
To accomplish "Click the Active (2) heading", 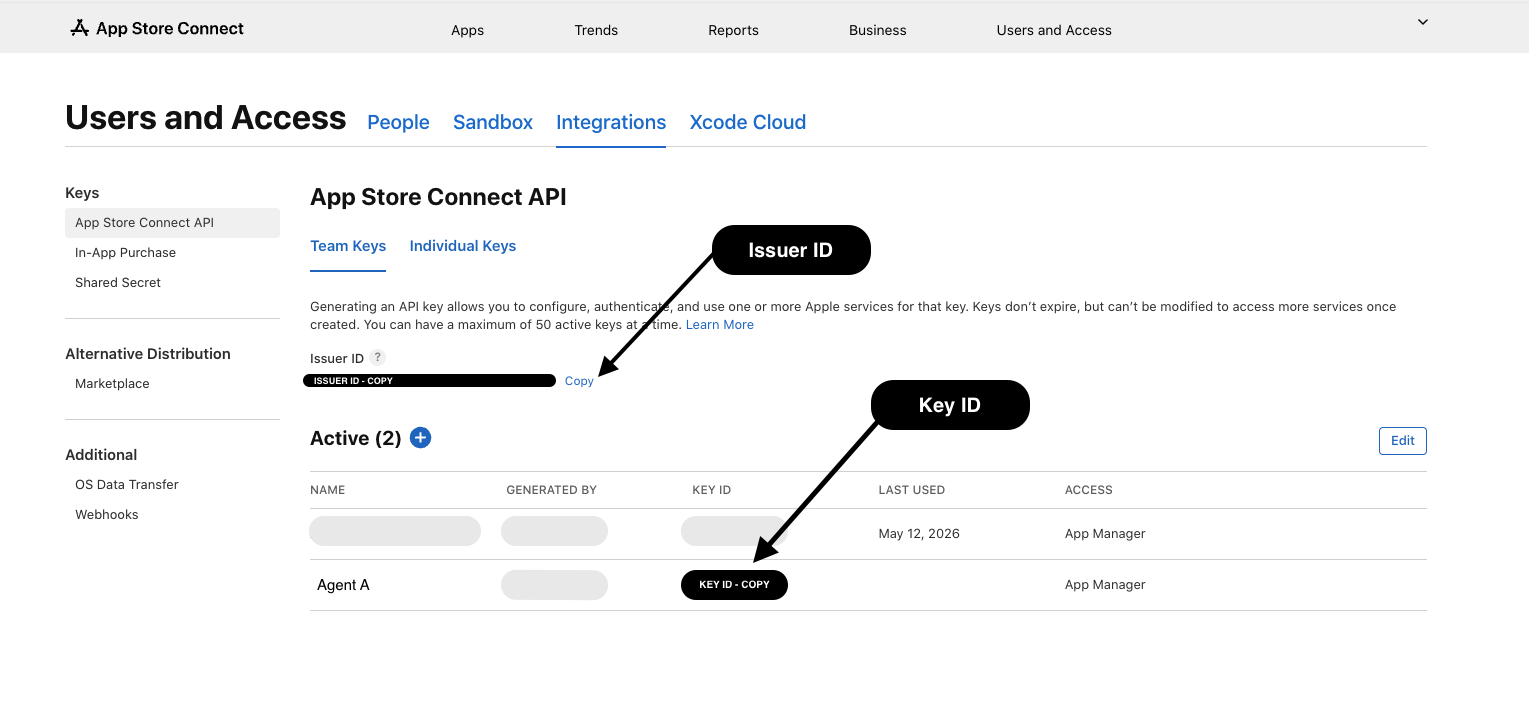I will click(355, 438).
